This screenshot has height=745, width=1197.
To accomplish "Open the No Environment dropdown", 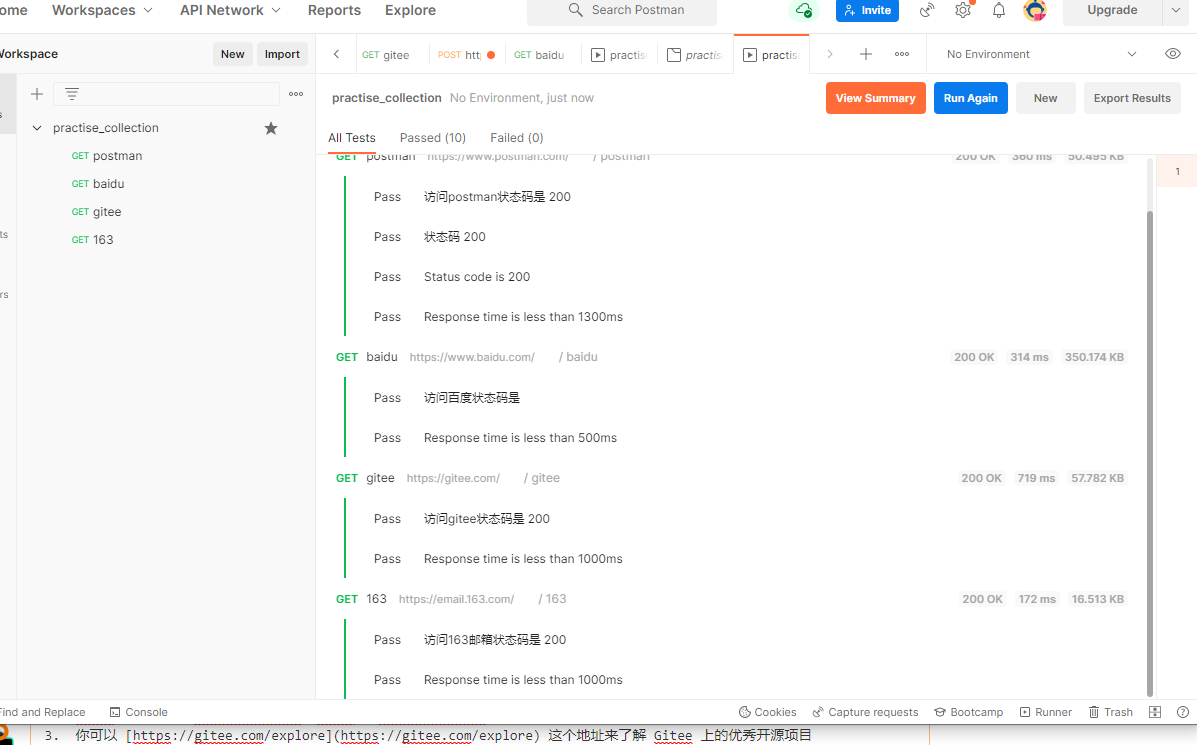I will coord(1041,54).
